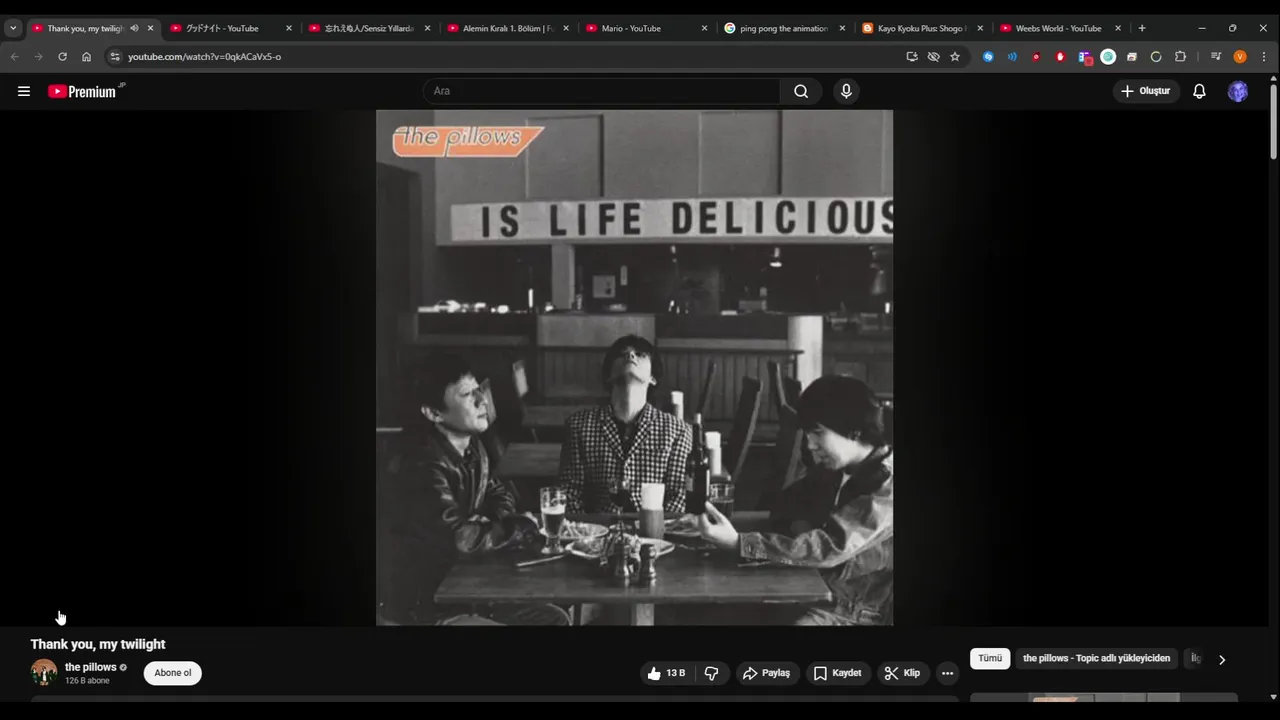Click the address bar URL

pyautogui.click(x=204, y=57)
